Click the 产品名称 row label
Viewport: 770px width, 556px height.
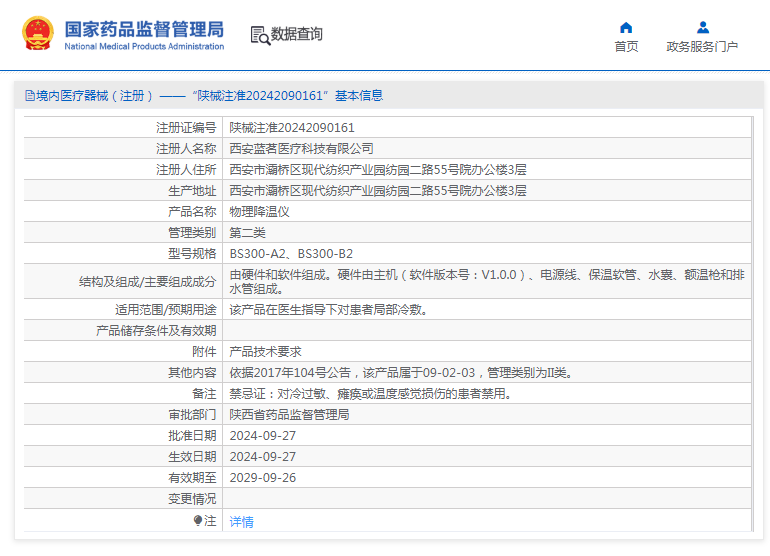[x=192, y=212]
